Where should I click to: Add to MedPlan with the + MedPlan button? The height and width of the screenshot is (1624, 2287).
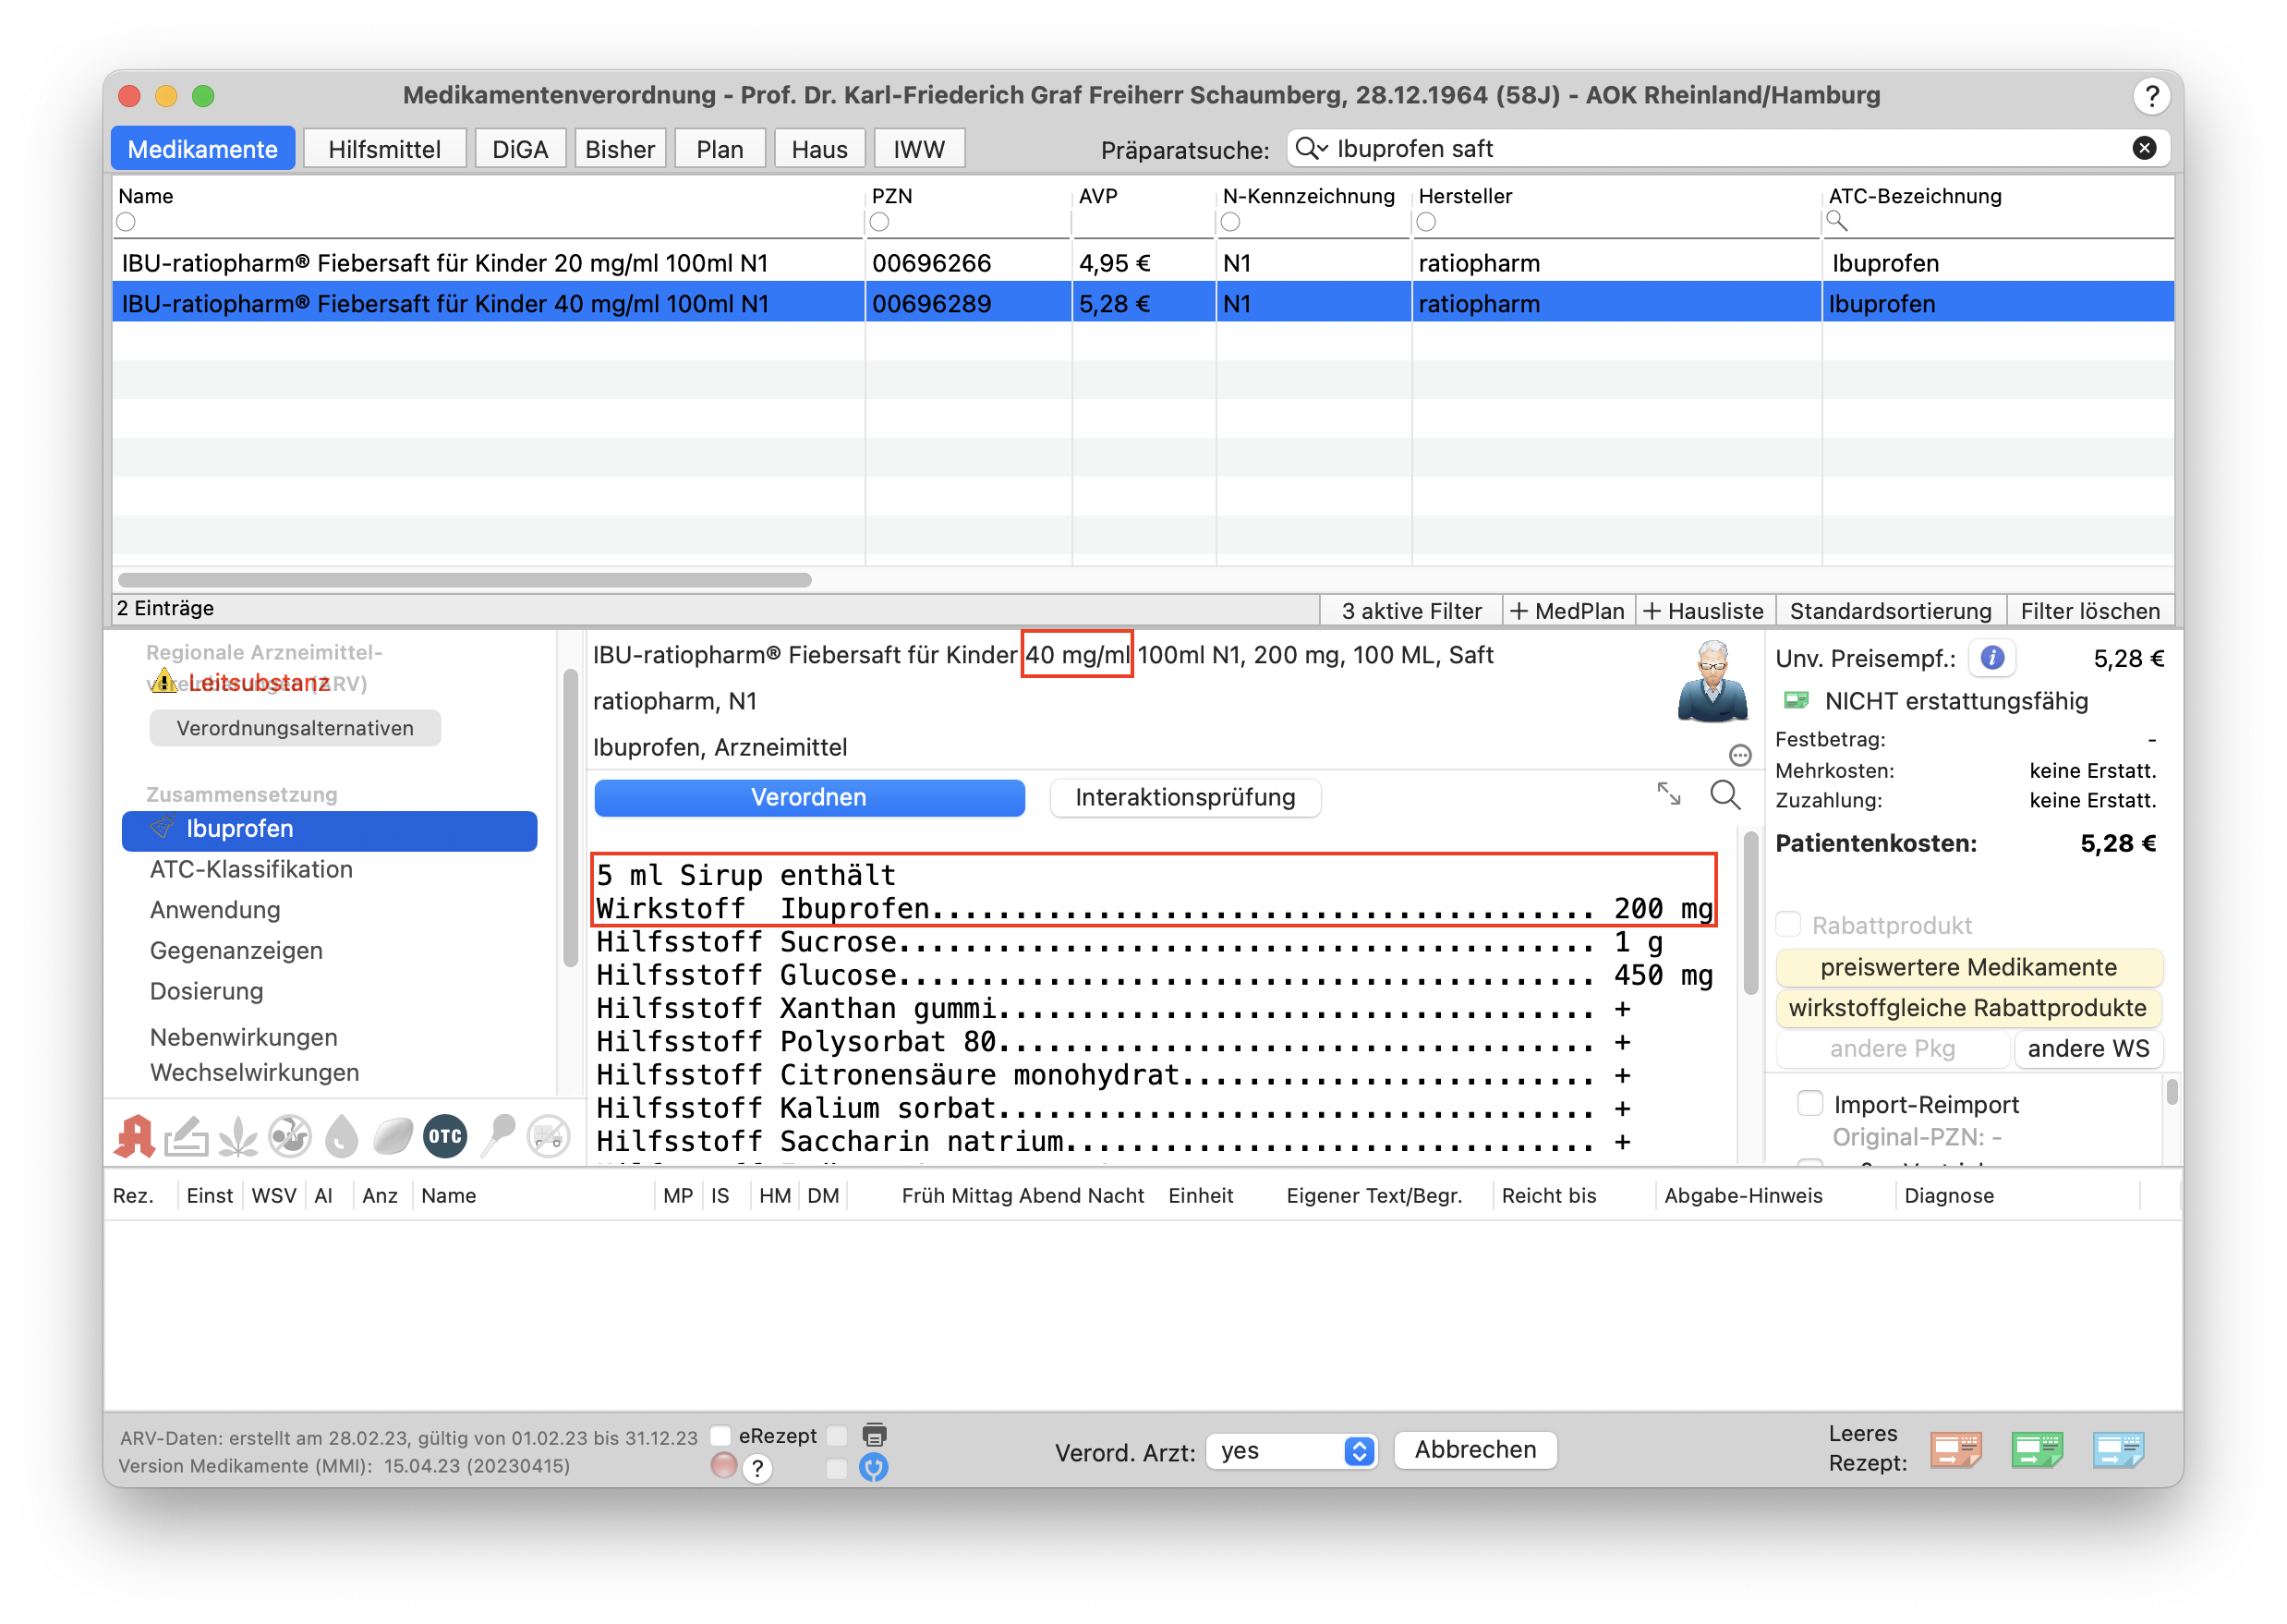pyautogui.click(x=1567, y=610)
